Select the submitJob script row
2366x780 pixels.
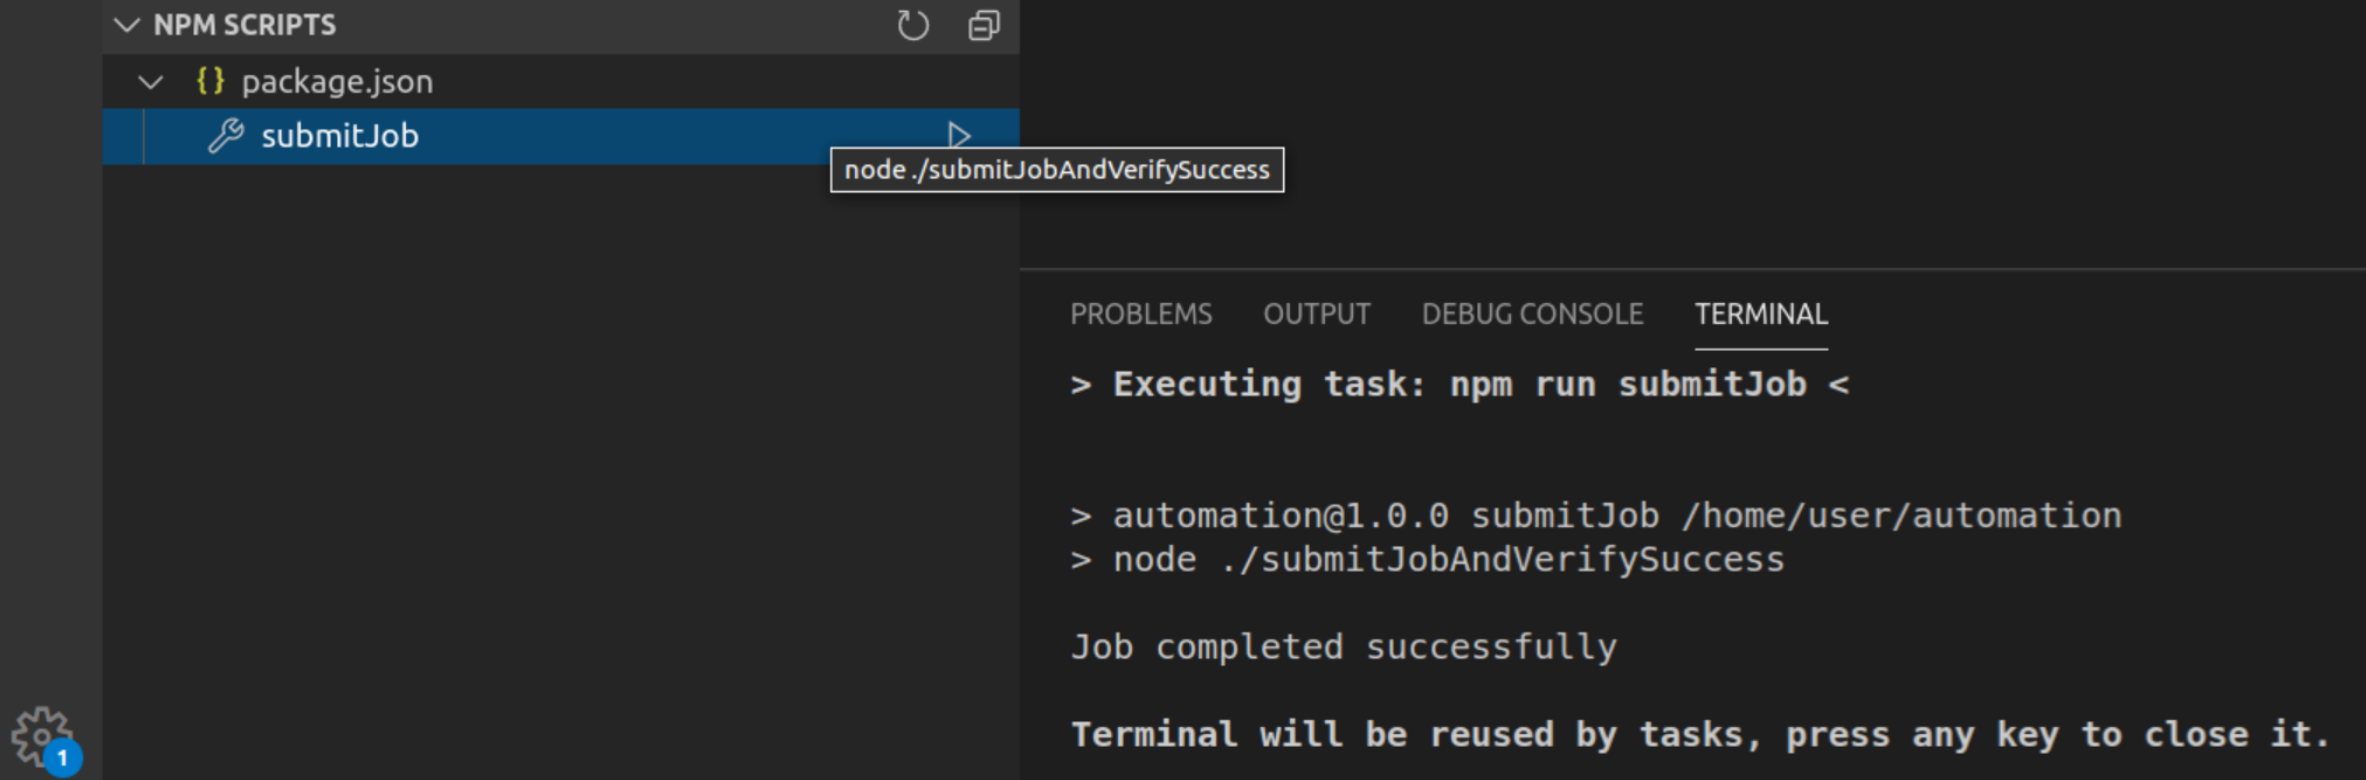tap(561, 136)
